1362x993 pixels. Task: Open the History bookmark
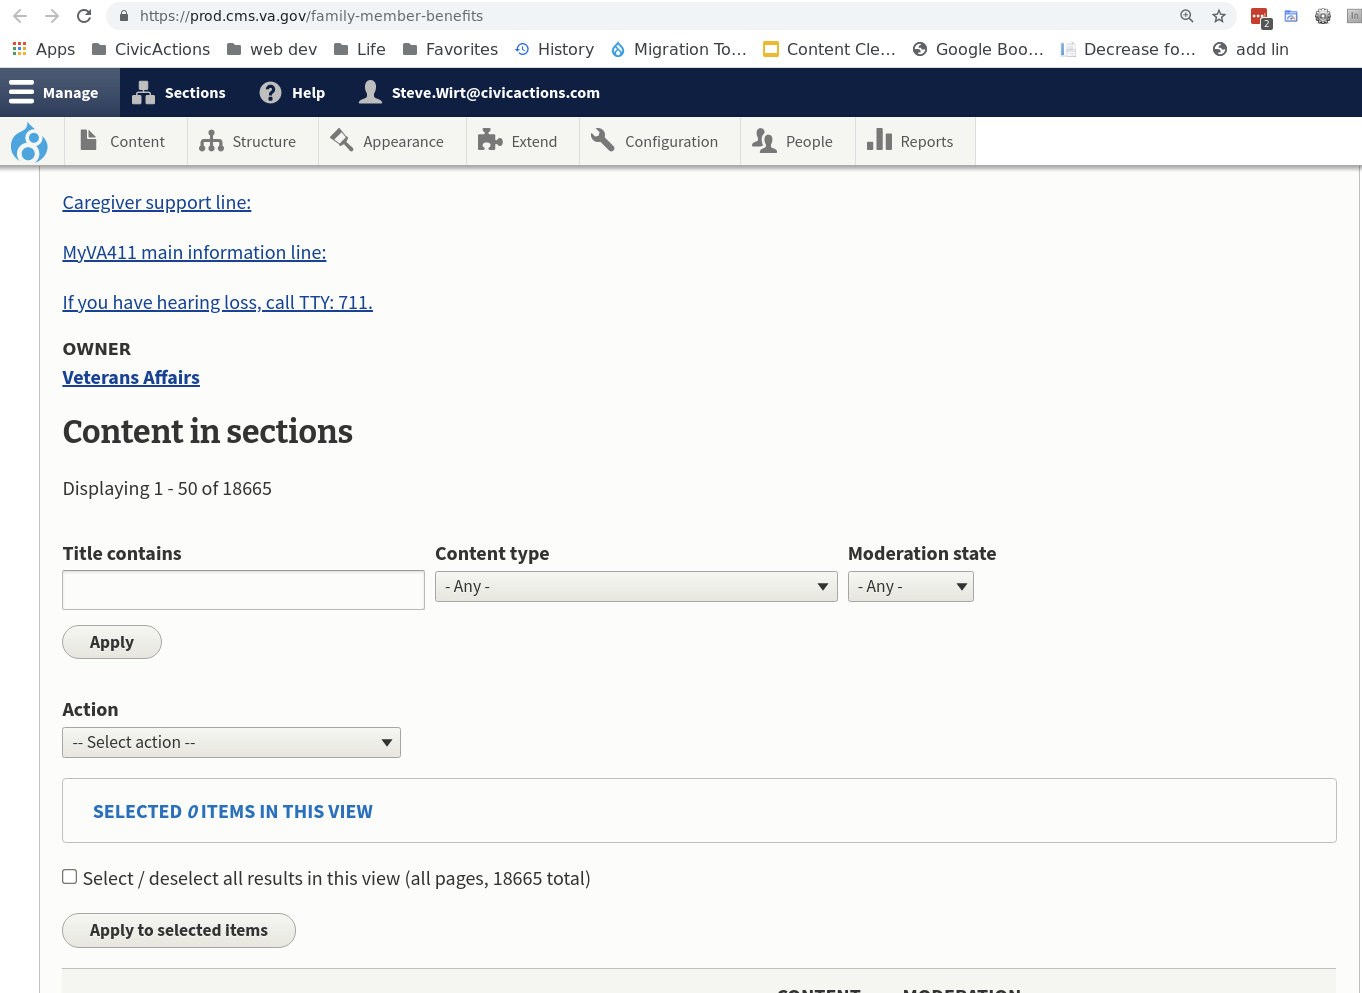(554, 49)
